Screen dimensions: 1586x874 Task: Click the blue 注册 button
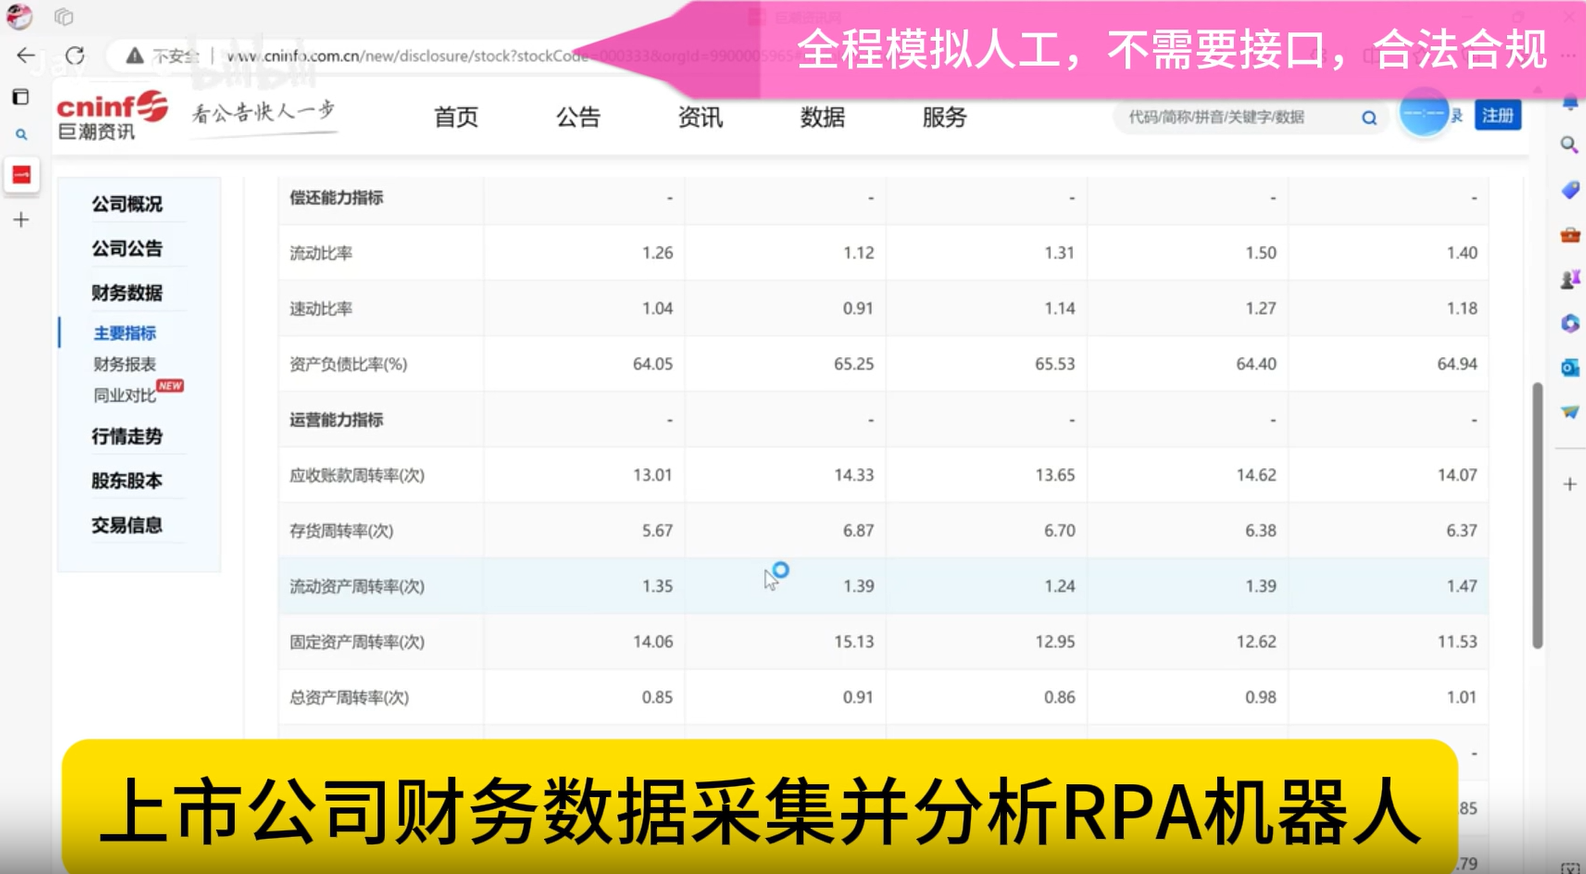tap(1497, 116)
